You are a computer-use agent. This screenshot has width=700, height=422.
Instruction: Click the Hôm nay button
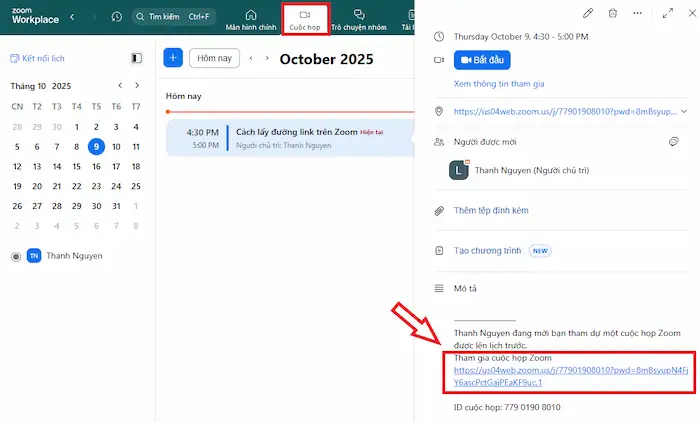tap(215, 58)
